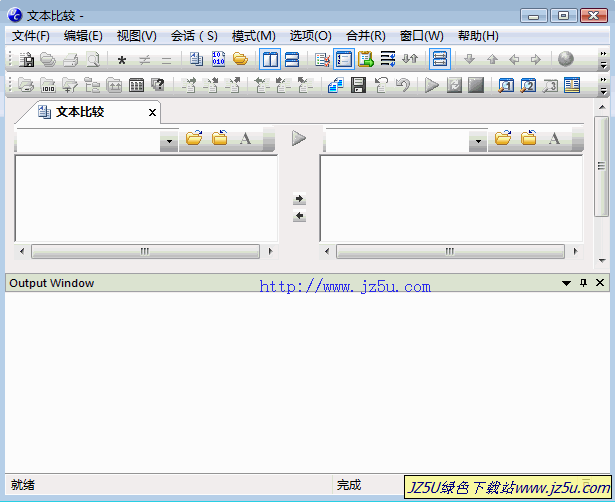Click the gray stop square icon
615x502 pixels.
(476, 85)
